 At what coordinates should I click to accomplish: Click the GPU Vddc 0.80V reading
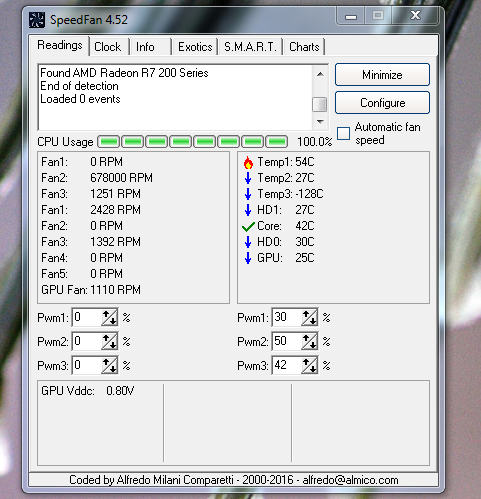coord(87,391)
